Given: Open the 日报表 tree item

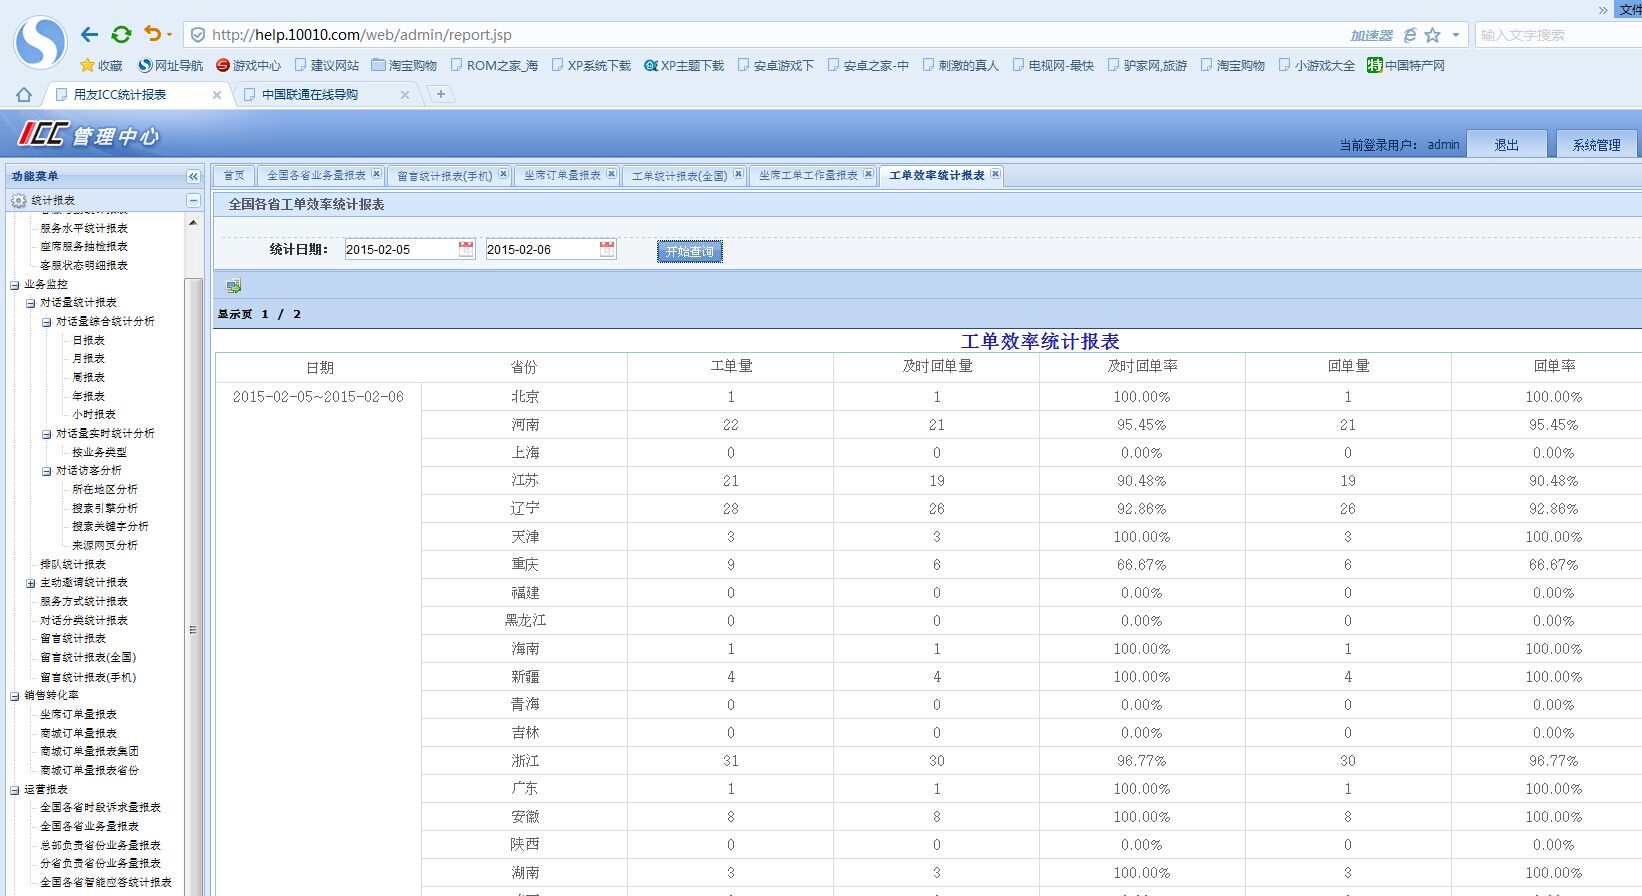Looking at the screenshot, I should 88,340.
